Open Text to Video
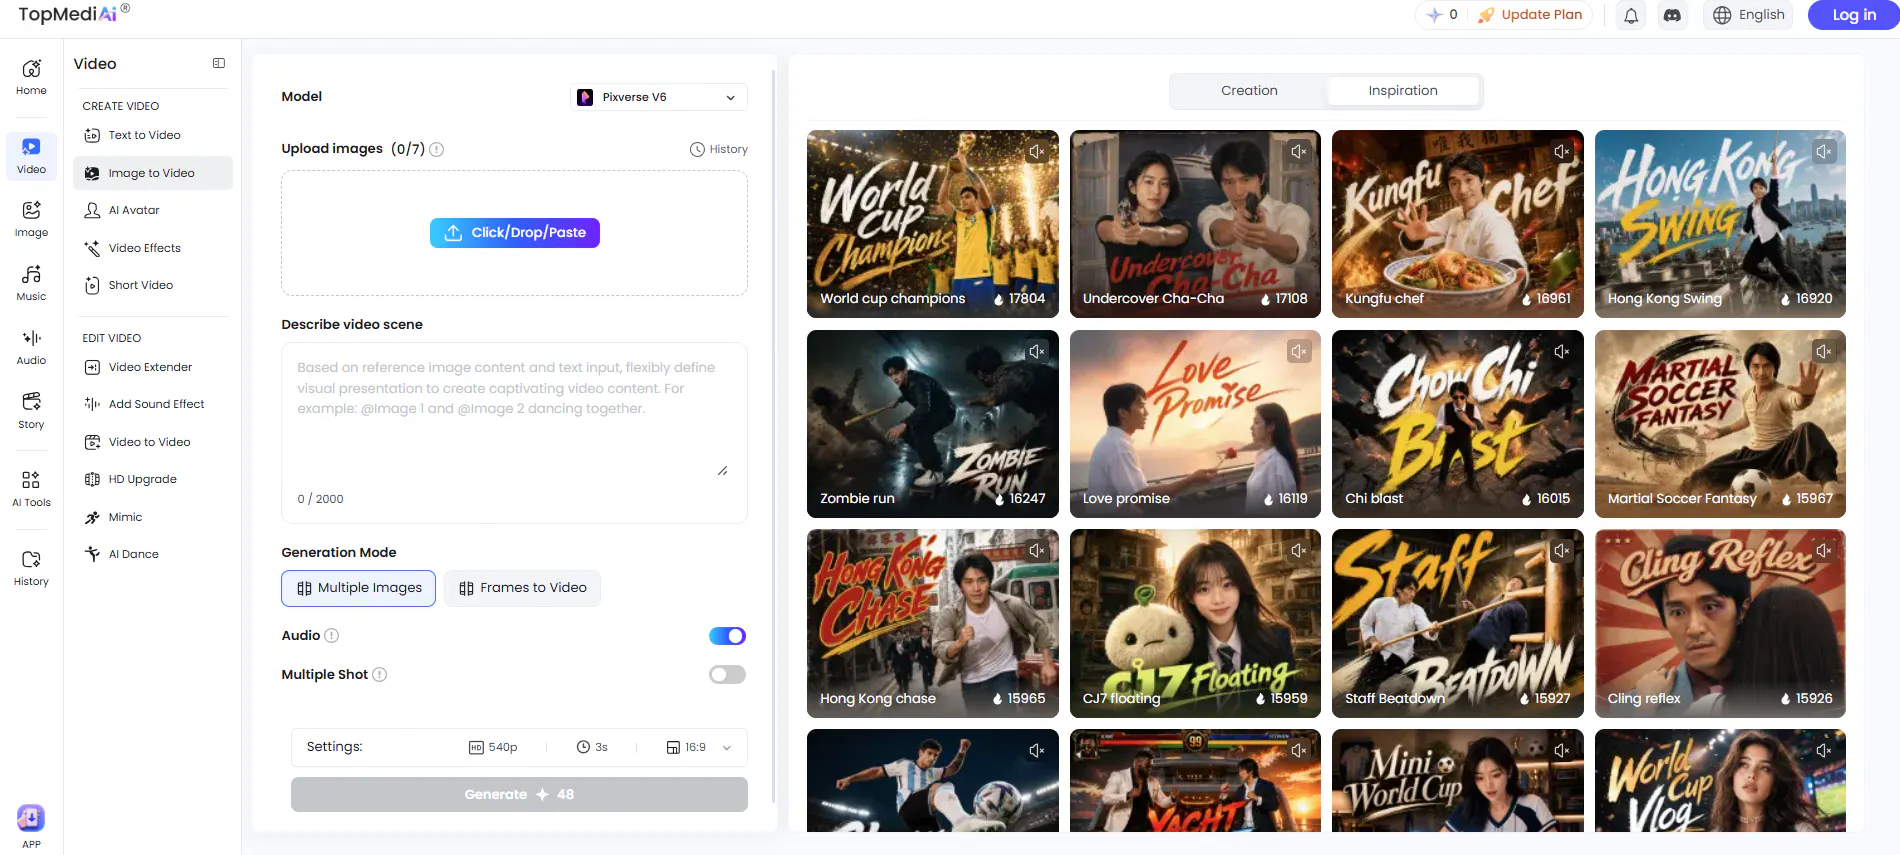The image size is (1900, 855). (152, 136)
